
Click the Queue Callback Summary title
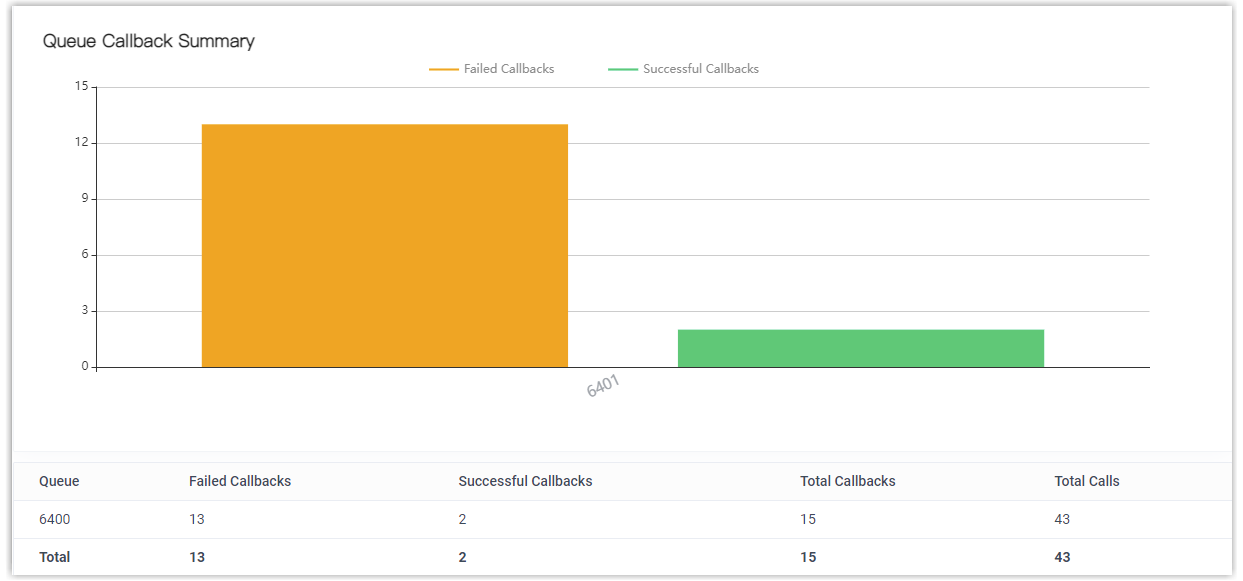tap(148, 41)
